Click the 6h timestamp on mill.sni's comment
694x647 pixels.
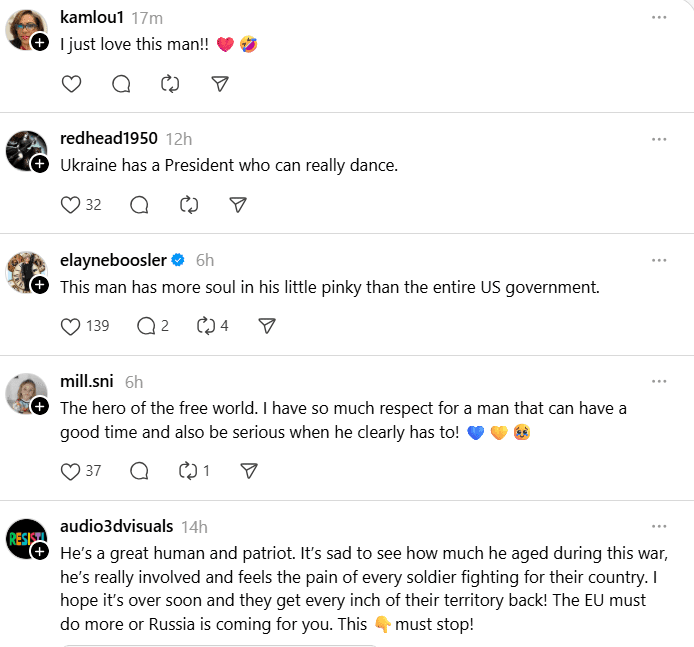134,381
